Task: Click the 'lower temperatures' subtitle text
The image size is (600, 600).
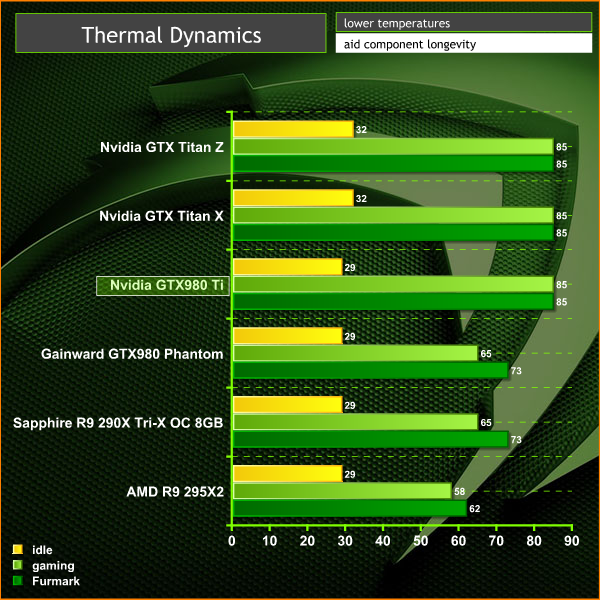Action: click(397, 23)
